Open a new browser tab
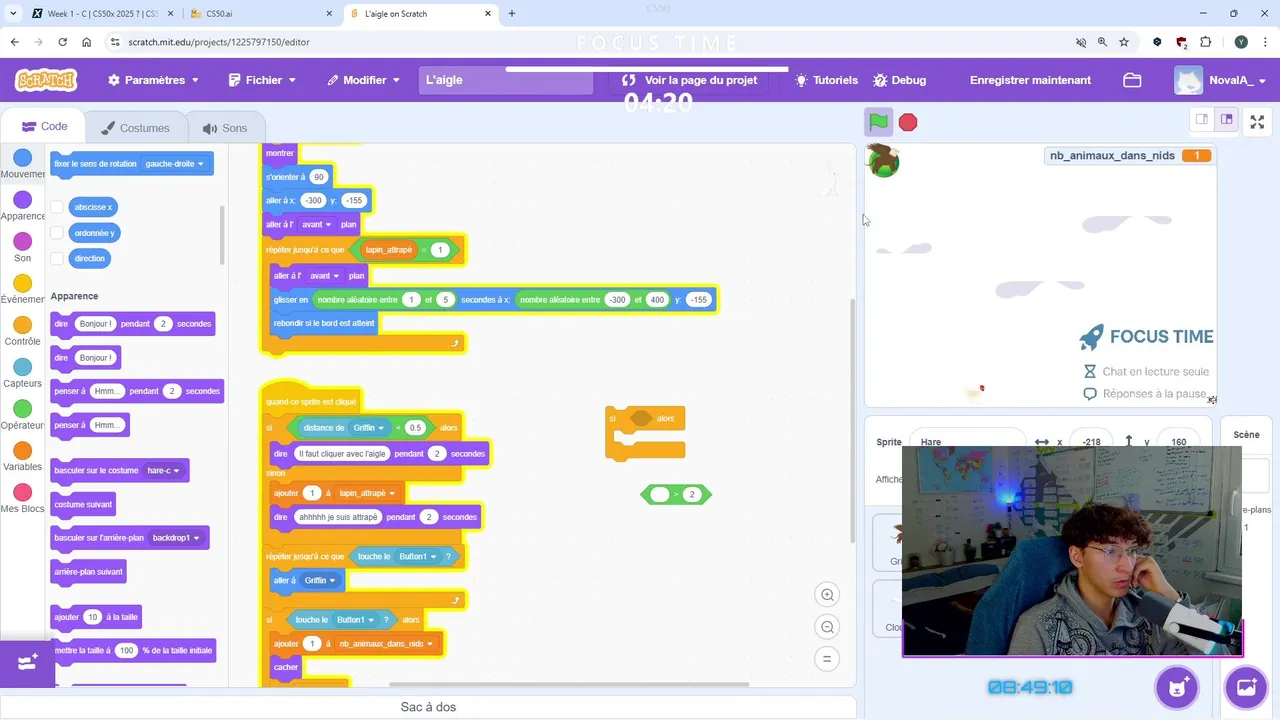This screenshot has width=1280, height=720. coord(512,14)
